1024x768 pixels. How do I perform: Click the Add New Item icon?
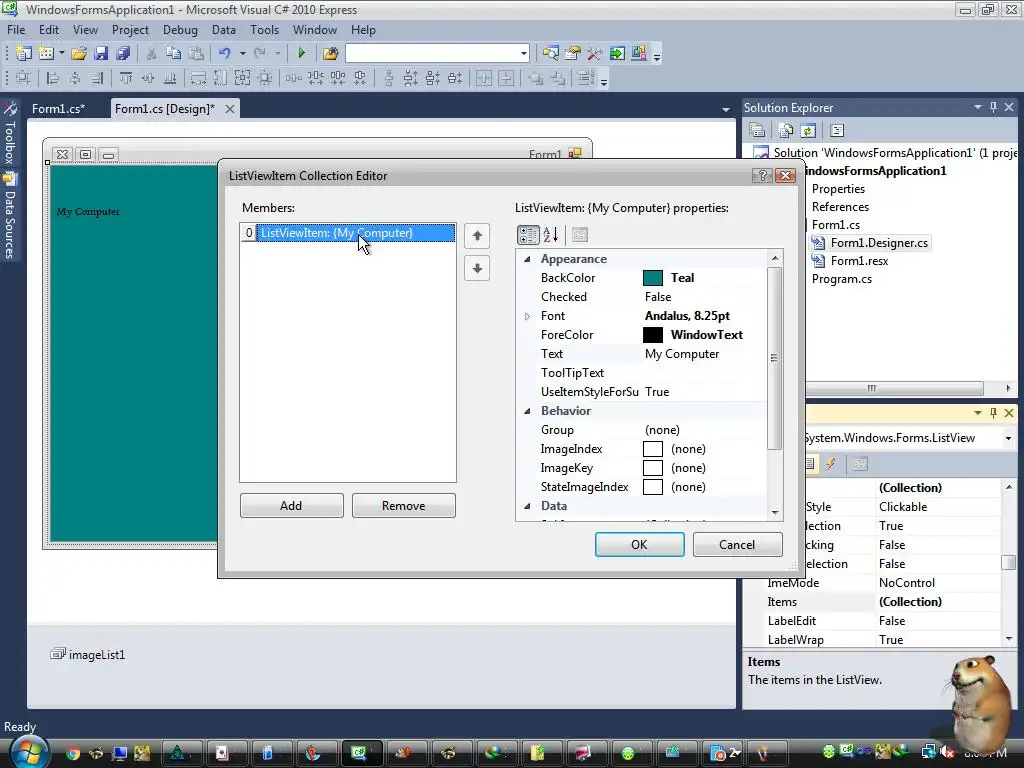[46, 54]
